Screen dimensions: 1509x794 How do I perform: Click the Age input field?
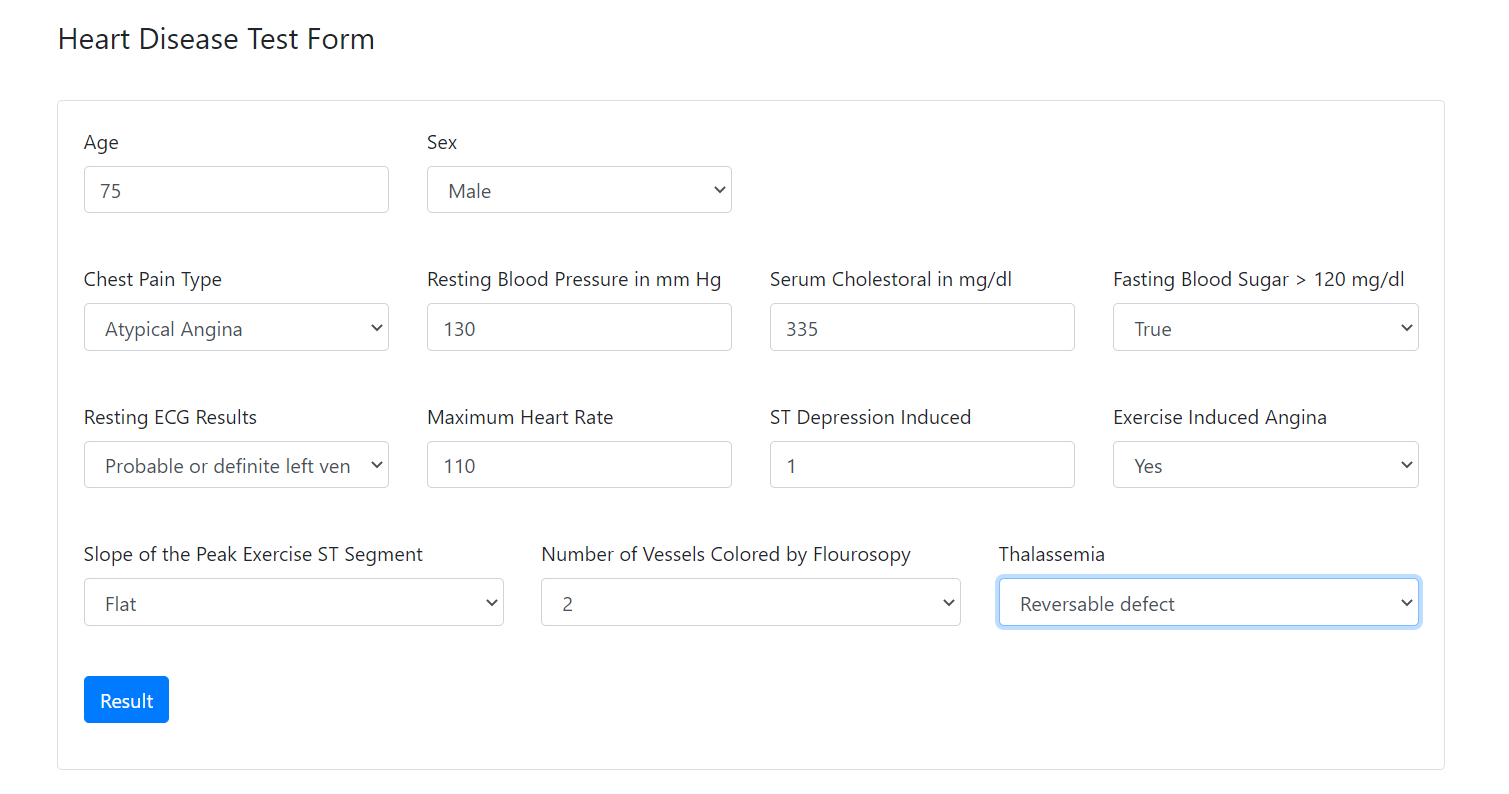click(x=236, y=190)
